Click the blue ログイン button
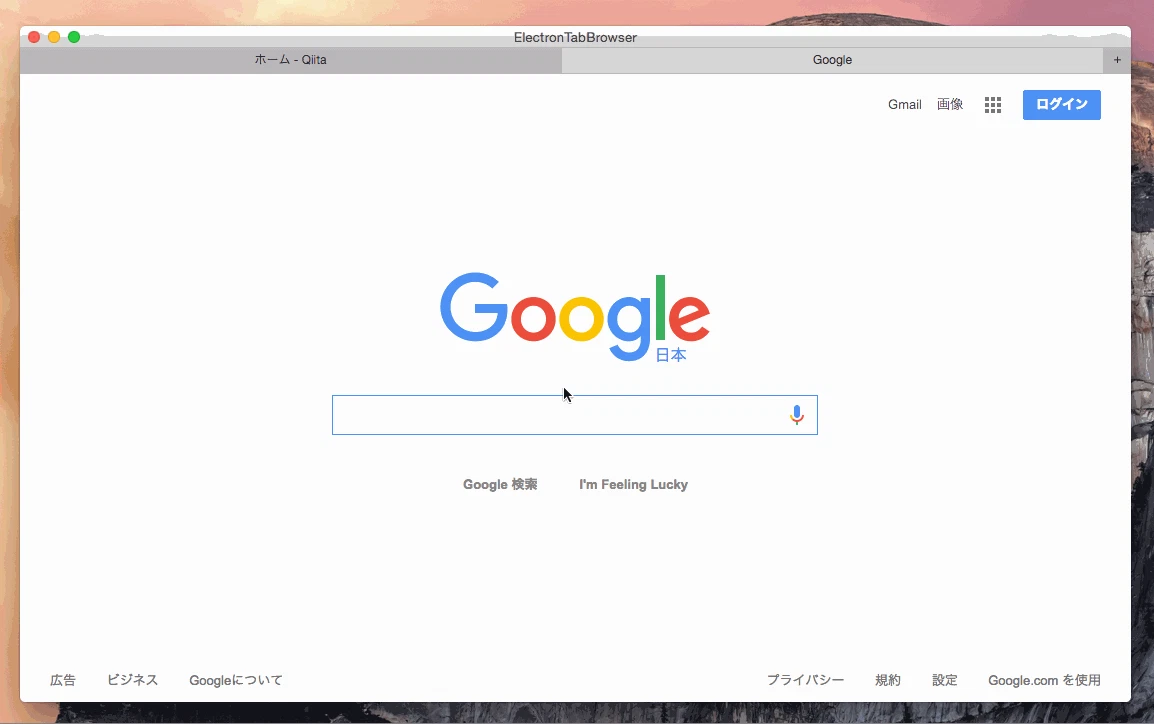 point(1061,104)
